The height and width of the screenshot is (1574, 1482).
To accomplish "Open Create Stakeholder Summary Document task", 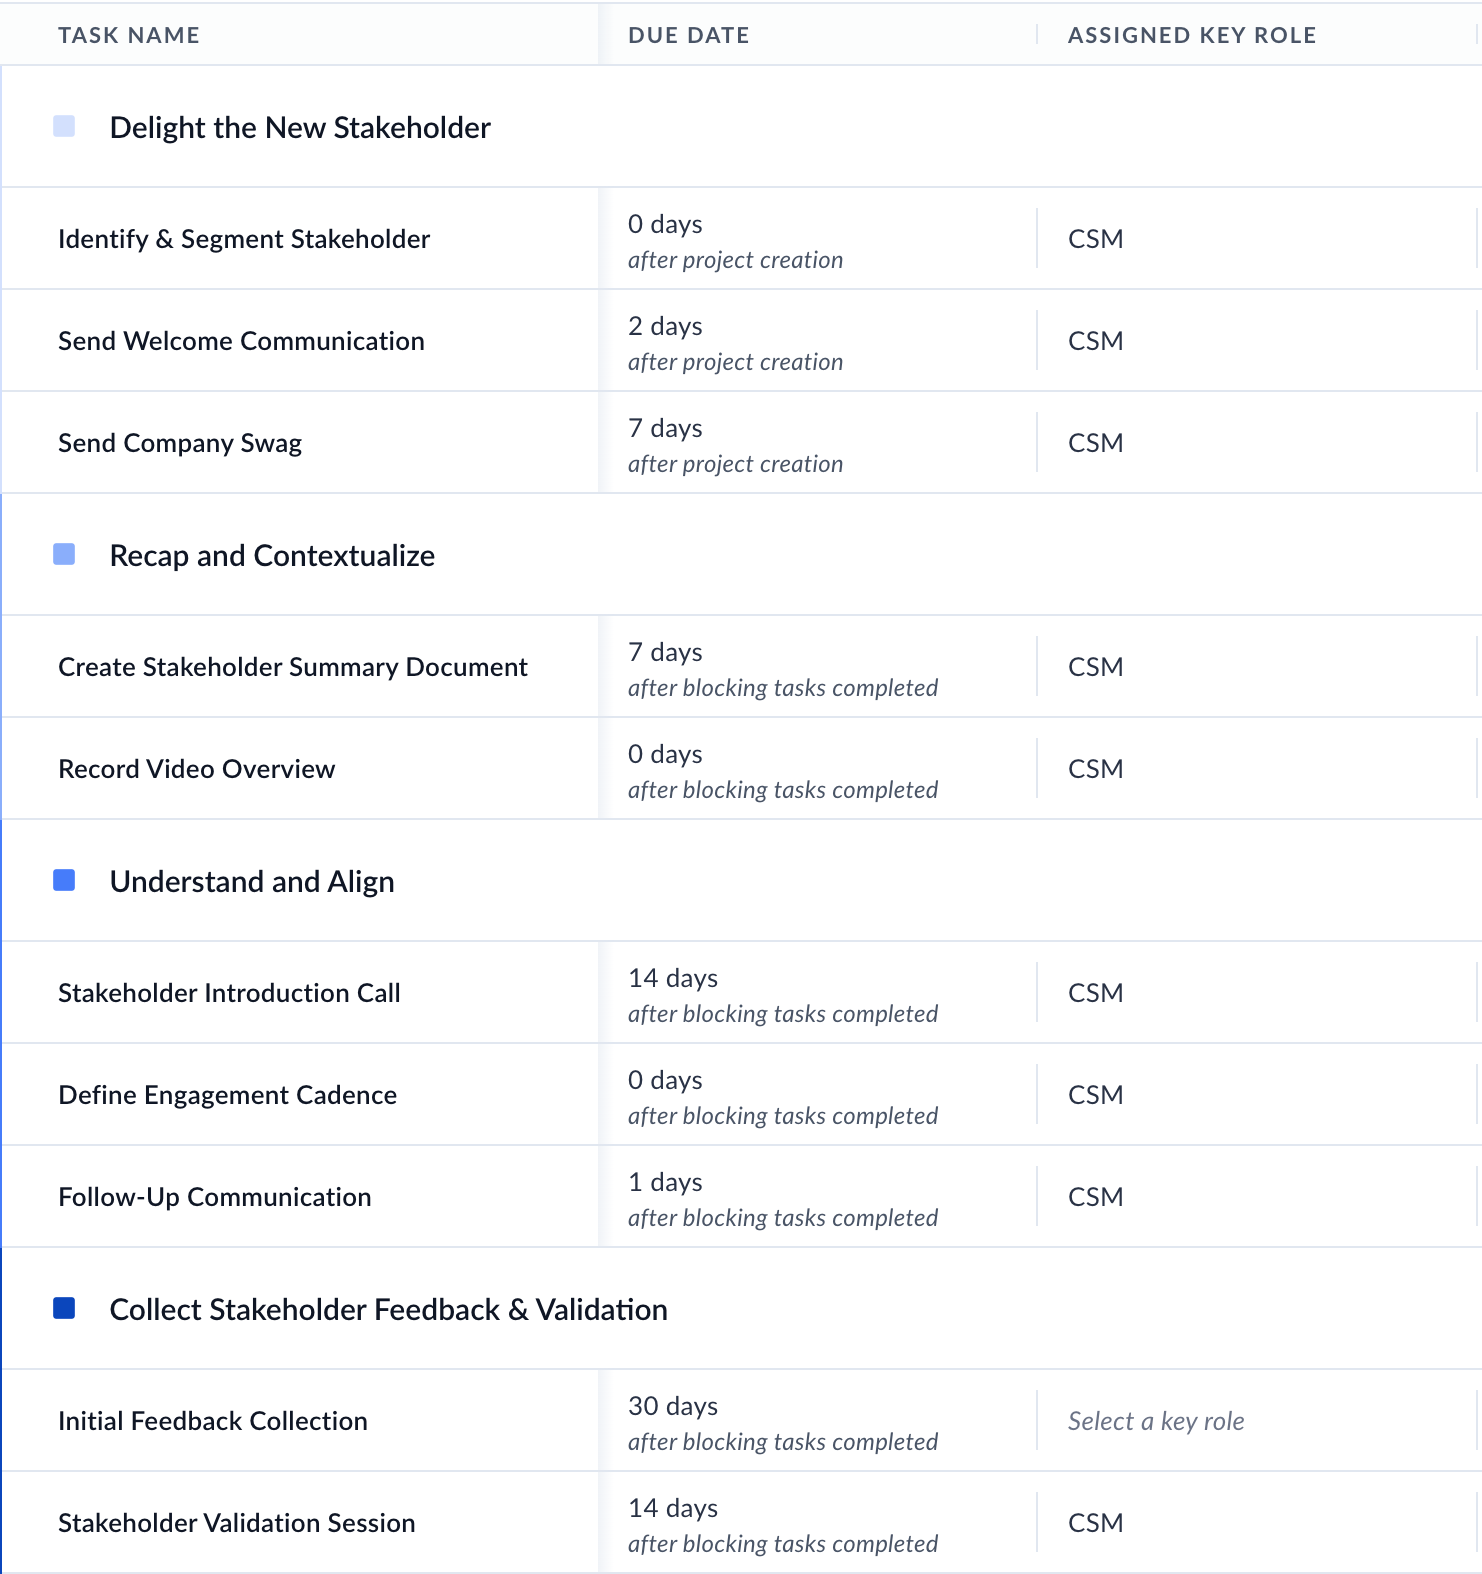I will point(293,667).
